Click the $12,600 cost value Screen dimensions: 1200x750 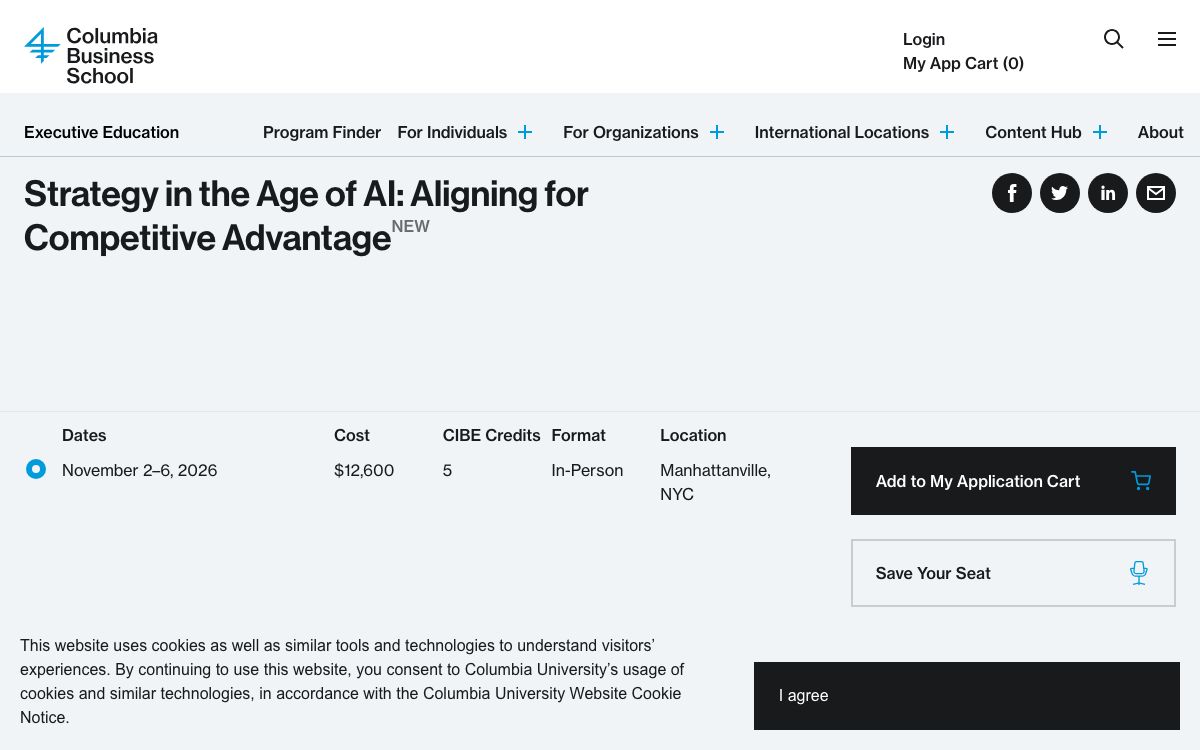click(364, 470)
